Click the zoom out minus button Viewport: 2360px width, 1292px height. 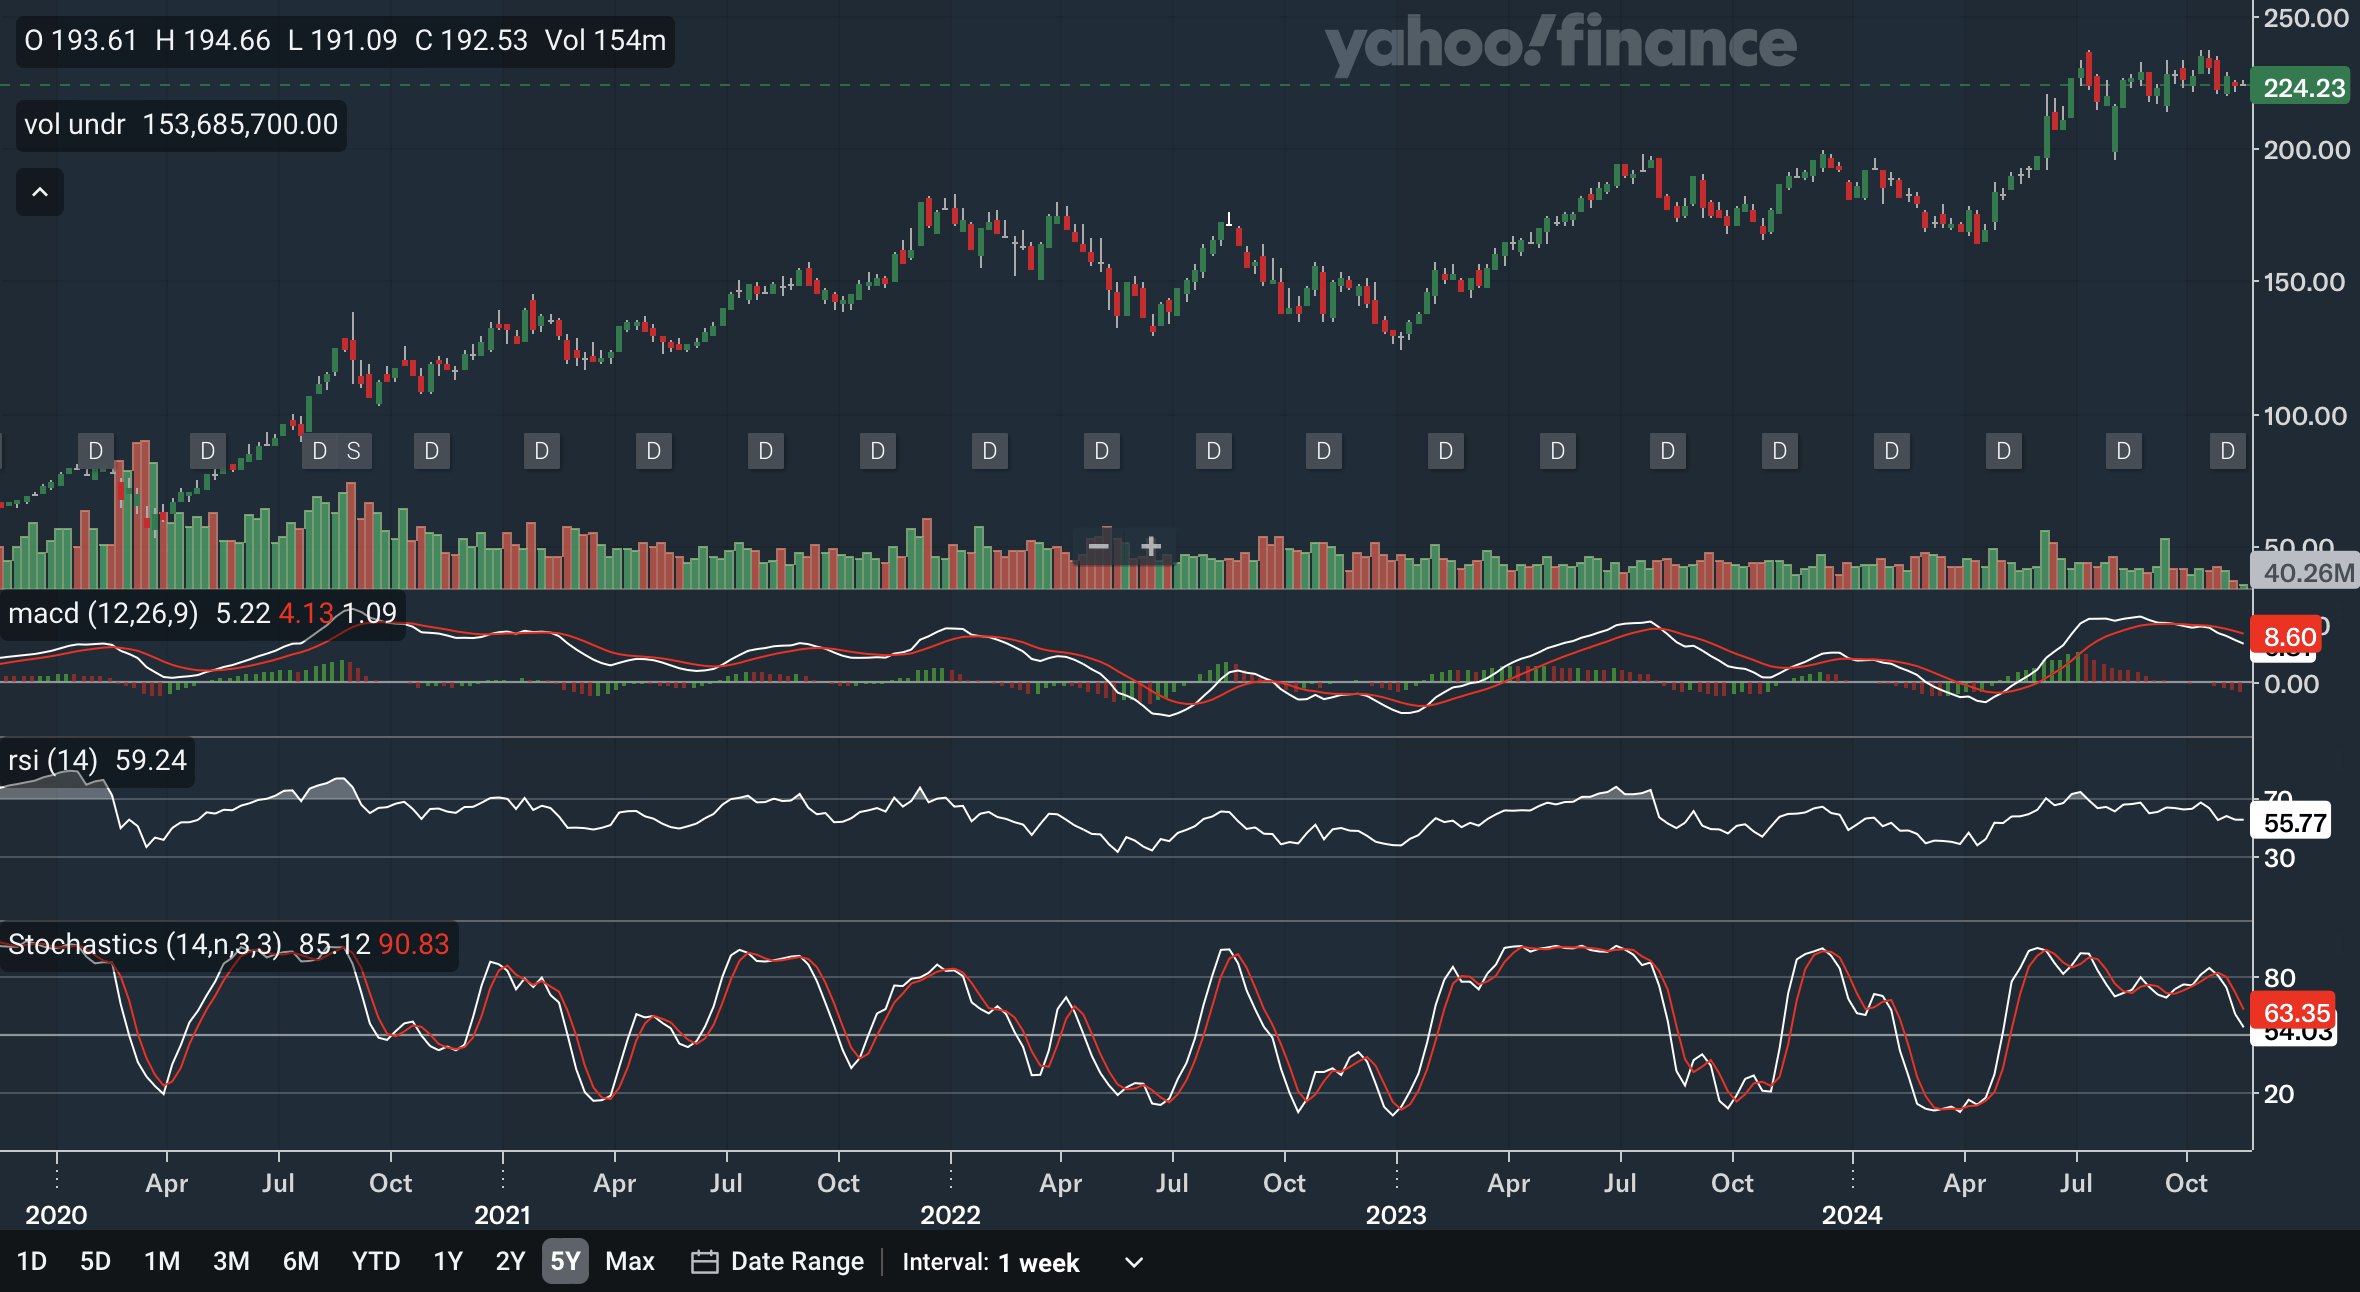1098,546
